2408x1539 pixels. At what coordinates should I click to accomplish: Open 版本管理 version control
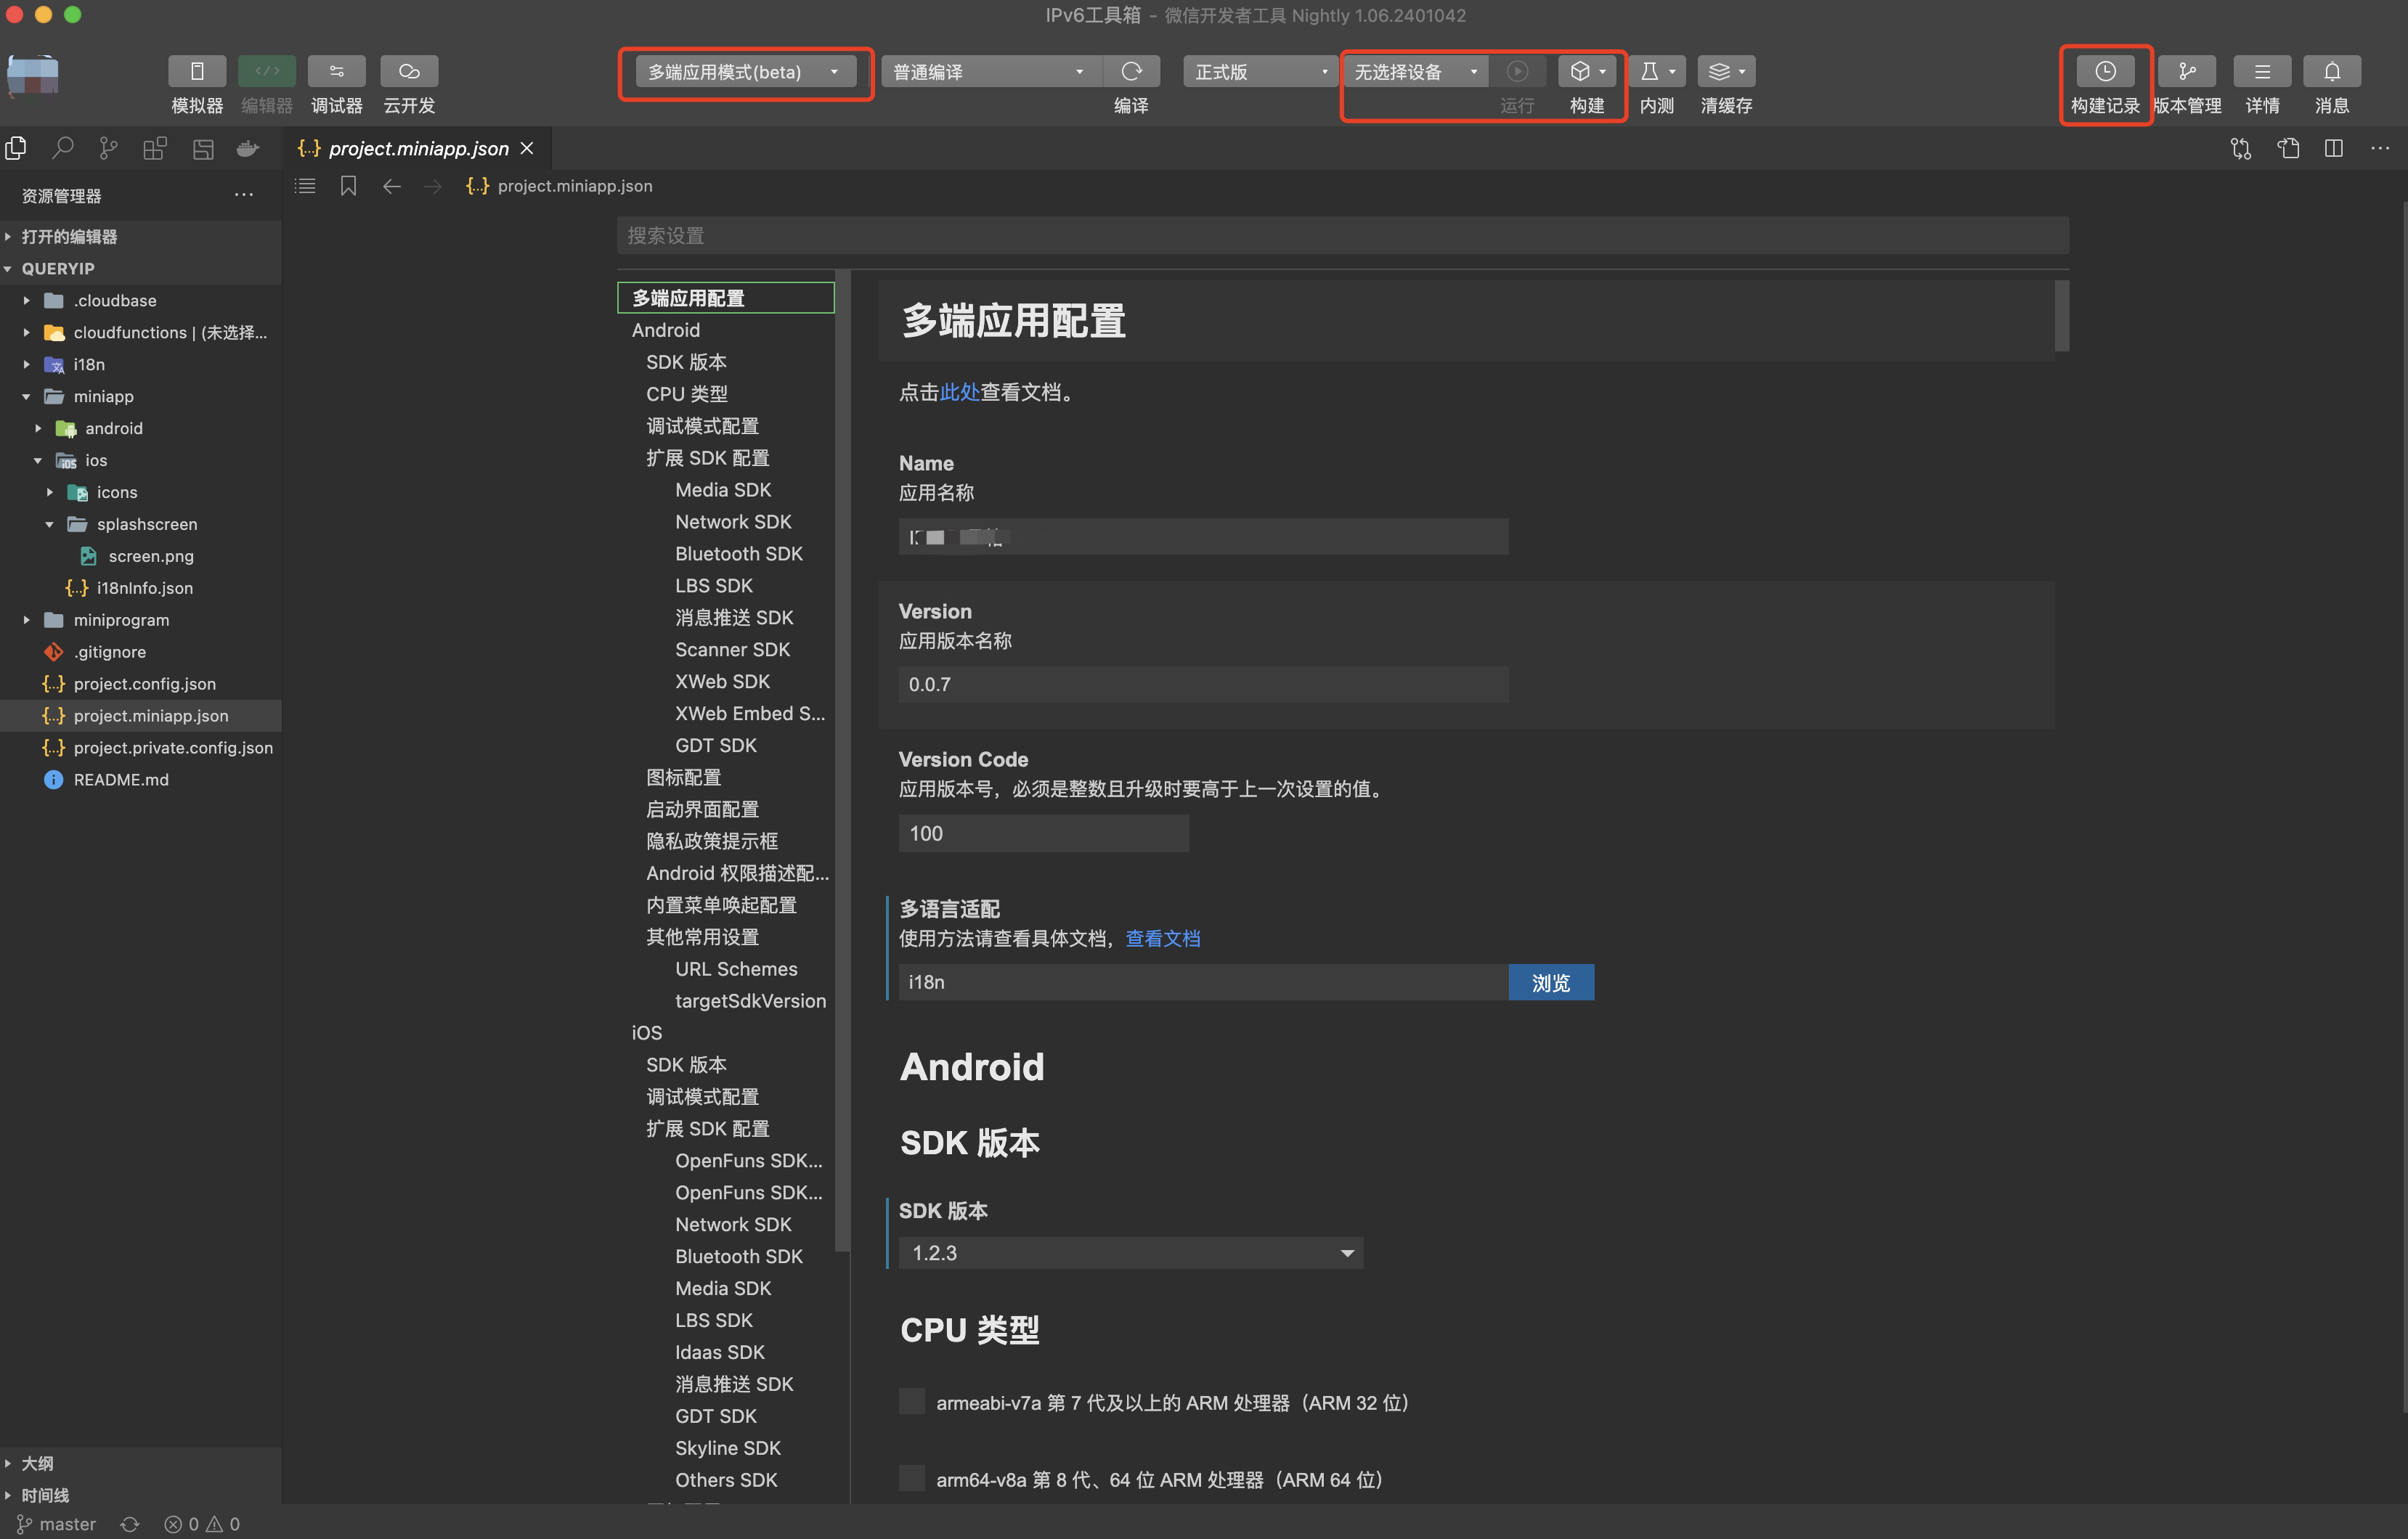tap(2187, 71)
